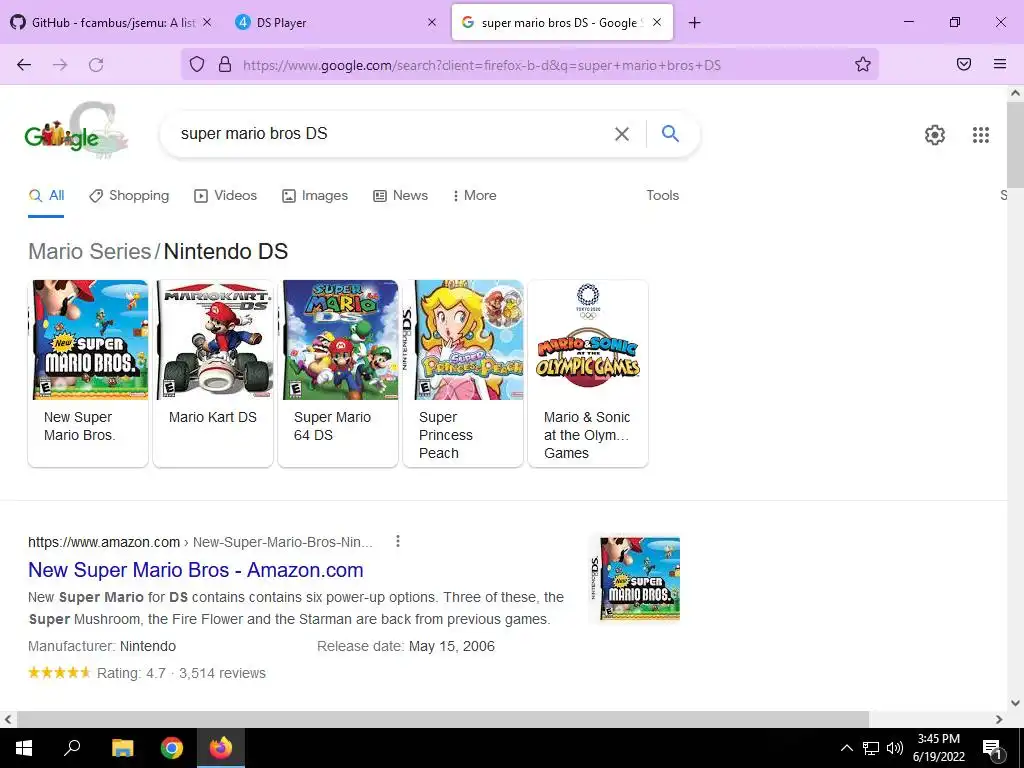Click the blue magnifier search button
The image size is (1024, 768).
(670, 133)
